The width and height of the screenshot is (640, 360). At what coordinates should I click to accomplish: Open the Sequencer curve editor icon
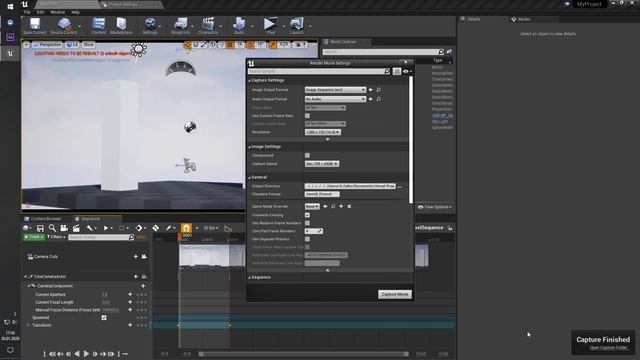pyautogui.click(x=228, y=228)
